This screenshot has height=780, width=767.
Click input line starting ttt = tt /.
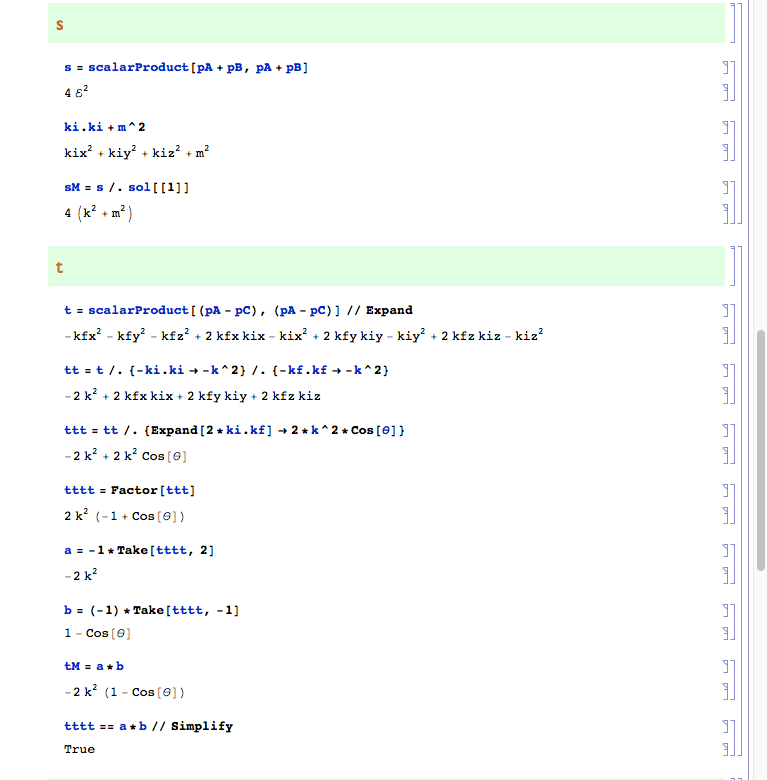coord(234,430)
